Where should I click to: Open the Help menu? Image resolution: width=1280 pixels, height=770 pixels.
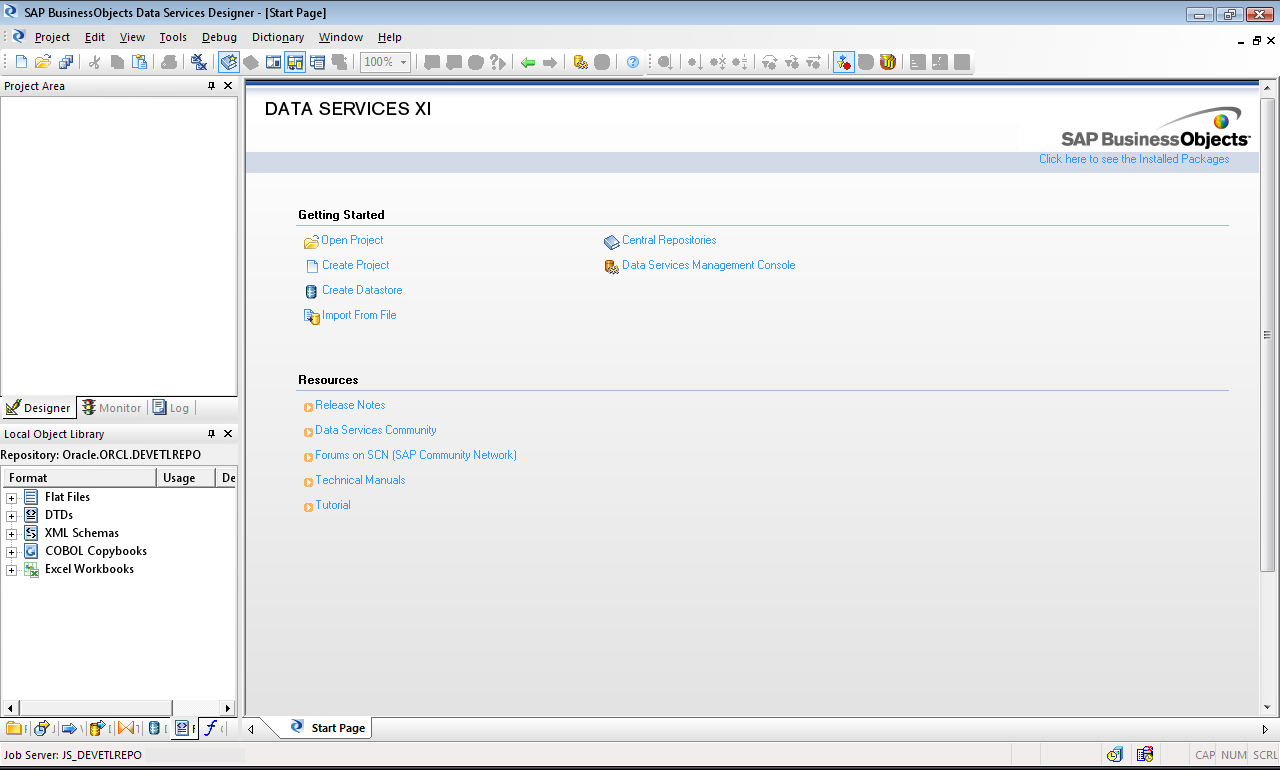390,37
